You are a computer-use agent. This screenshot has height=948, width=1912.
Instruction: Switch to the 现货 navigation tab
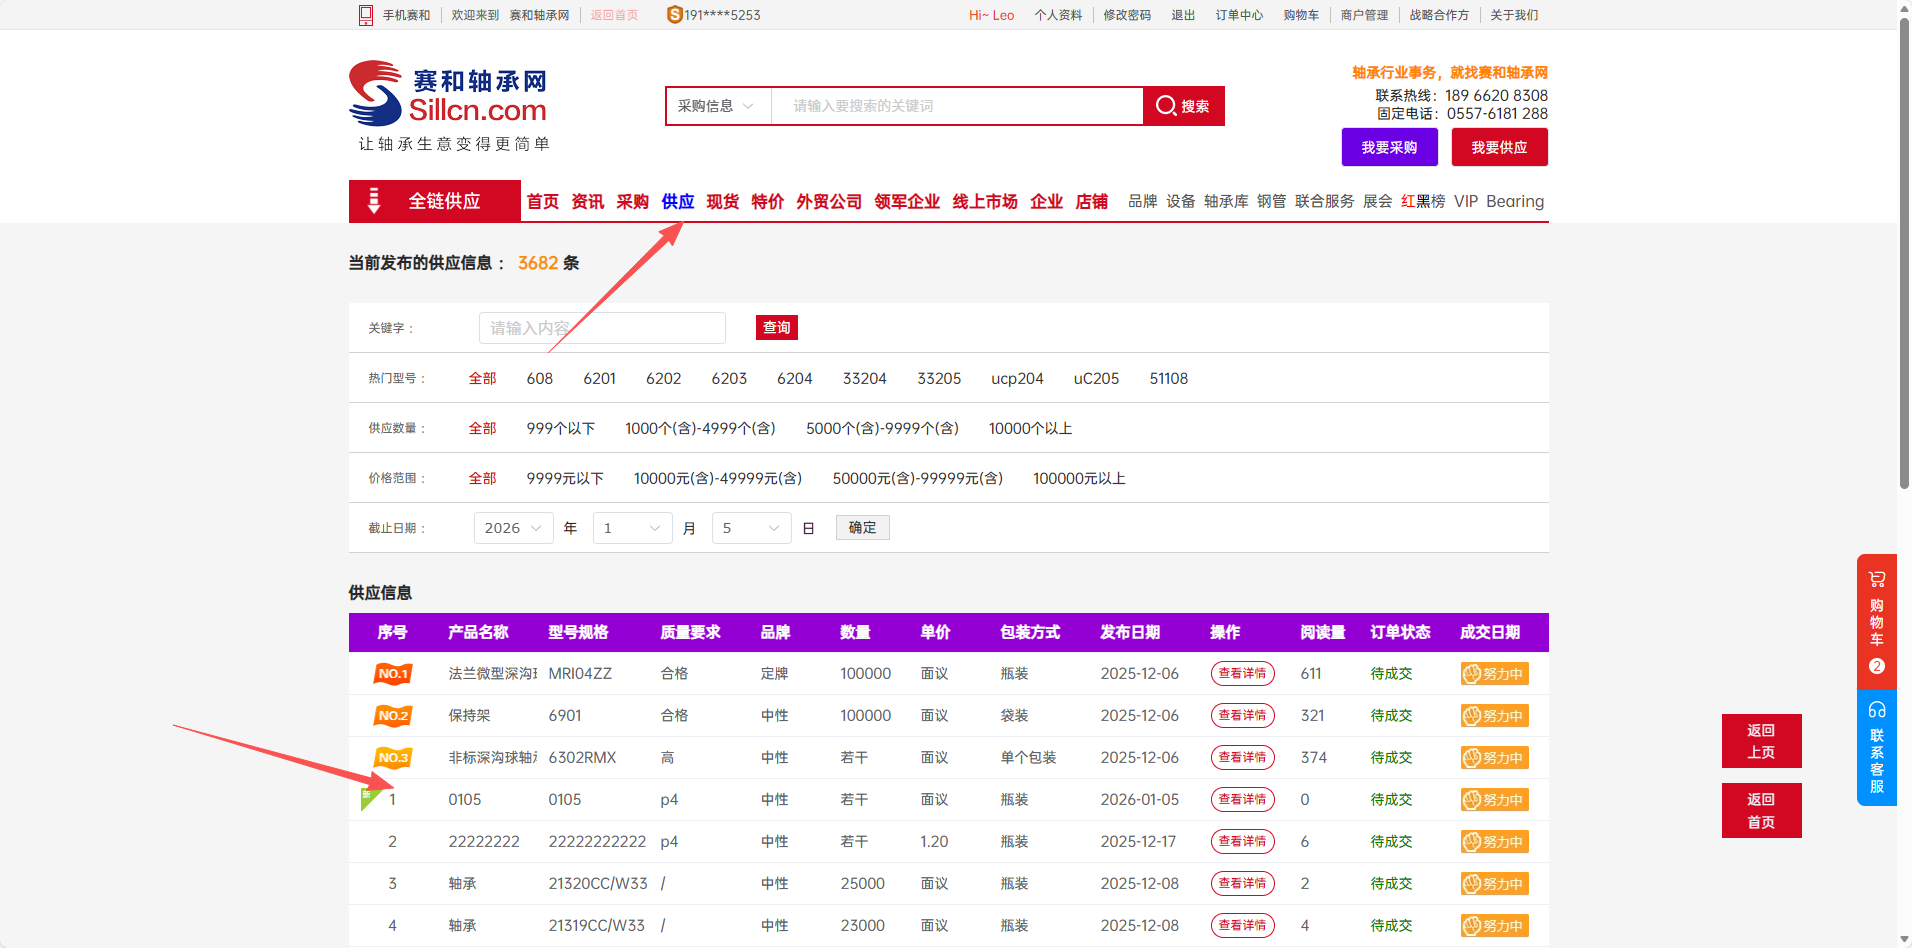coord(722,202)
